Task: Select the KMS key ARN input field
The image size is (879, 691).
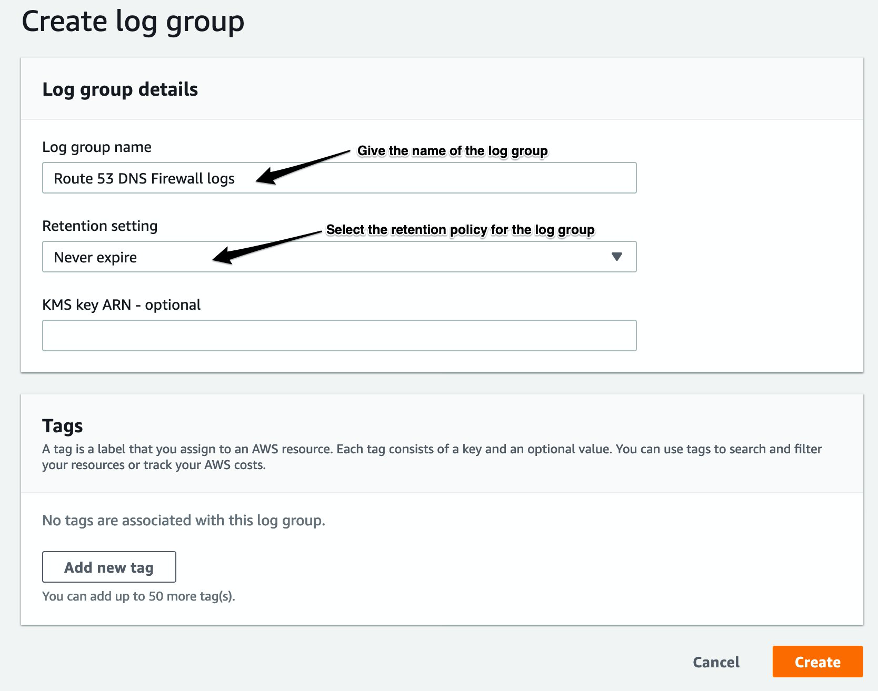Action: point(339,335)
